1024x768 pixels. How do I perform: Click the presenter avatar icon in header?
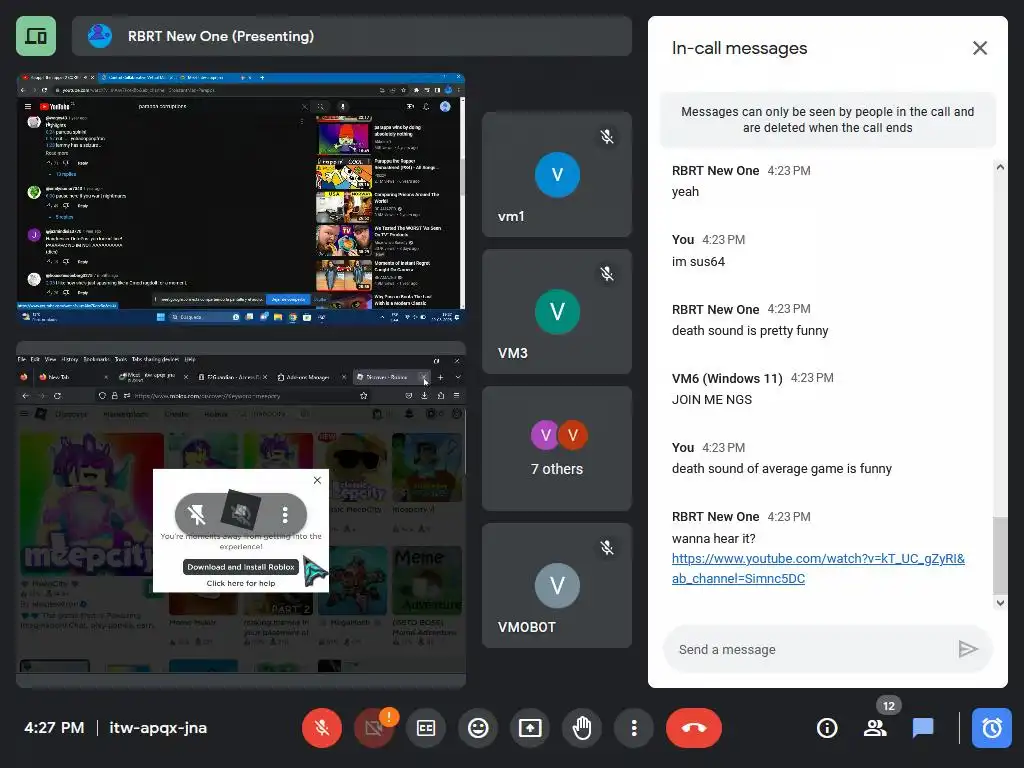[x=99, y=36]
